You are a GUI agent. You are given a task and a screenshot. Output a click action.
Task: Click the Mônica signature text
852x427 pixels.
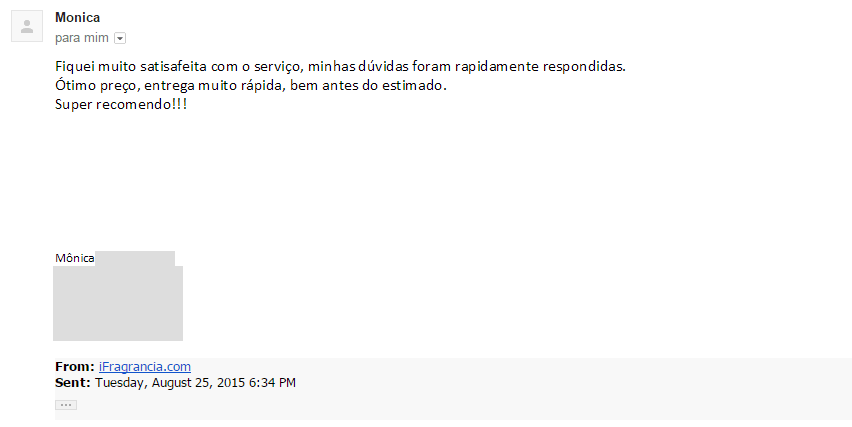point(74,258)
